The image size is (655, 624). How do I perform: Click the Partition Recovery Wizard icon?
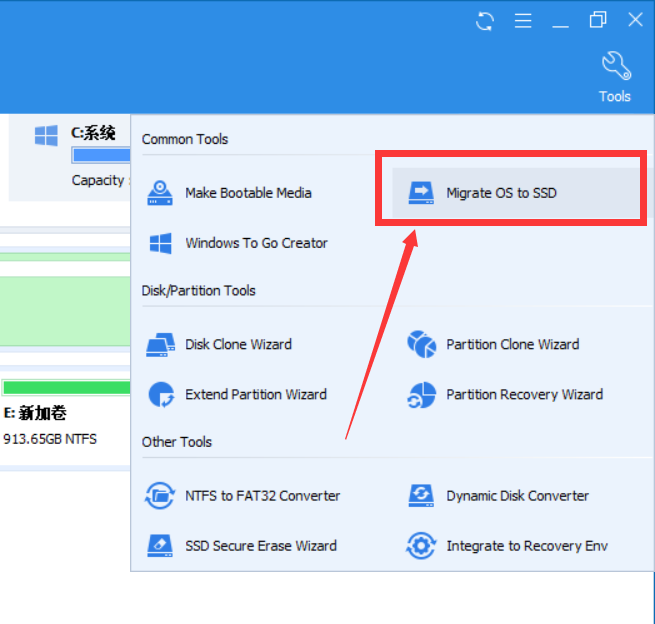click(x=421, y=395)
